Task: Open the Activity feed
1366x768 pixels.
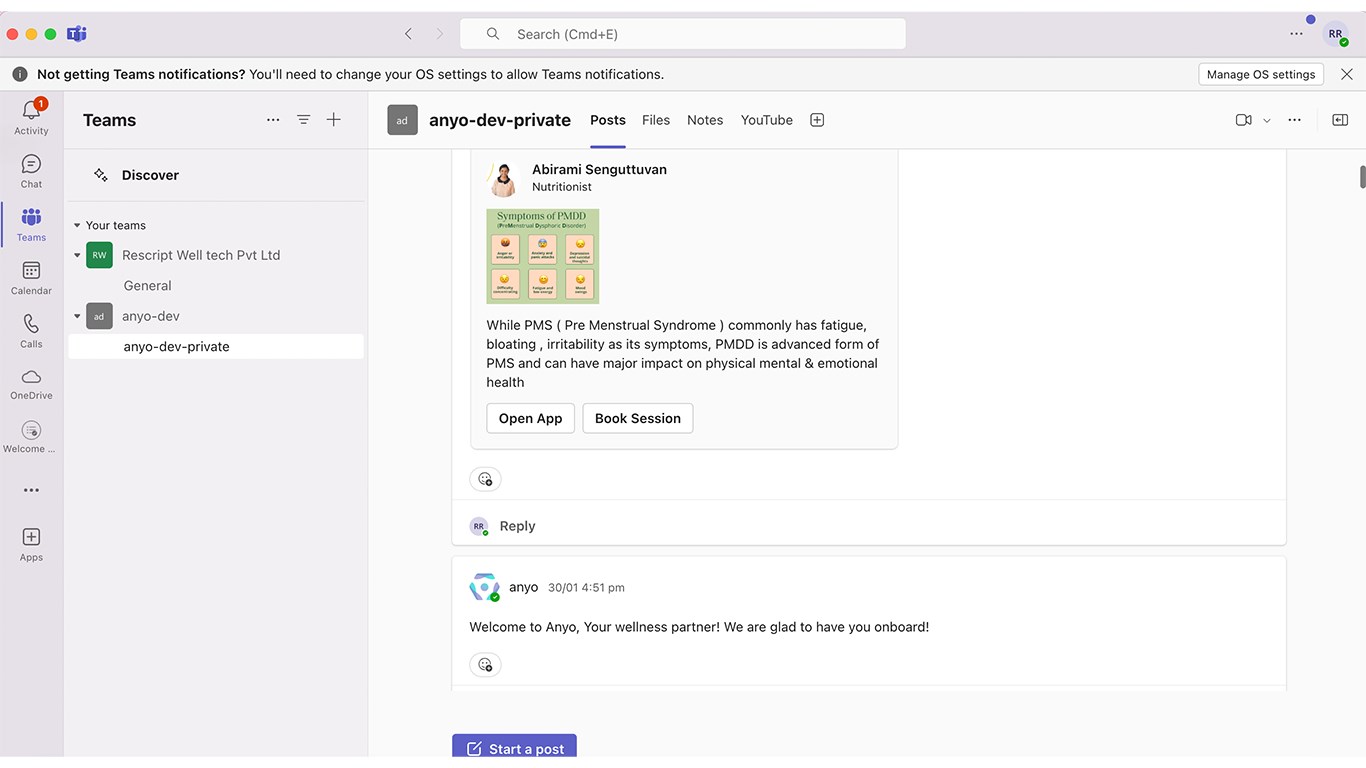Action: click(x=31, y=116)
